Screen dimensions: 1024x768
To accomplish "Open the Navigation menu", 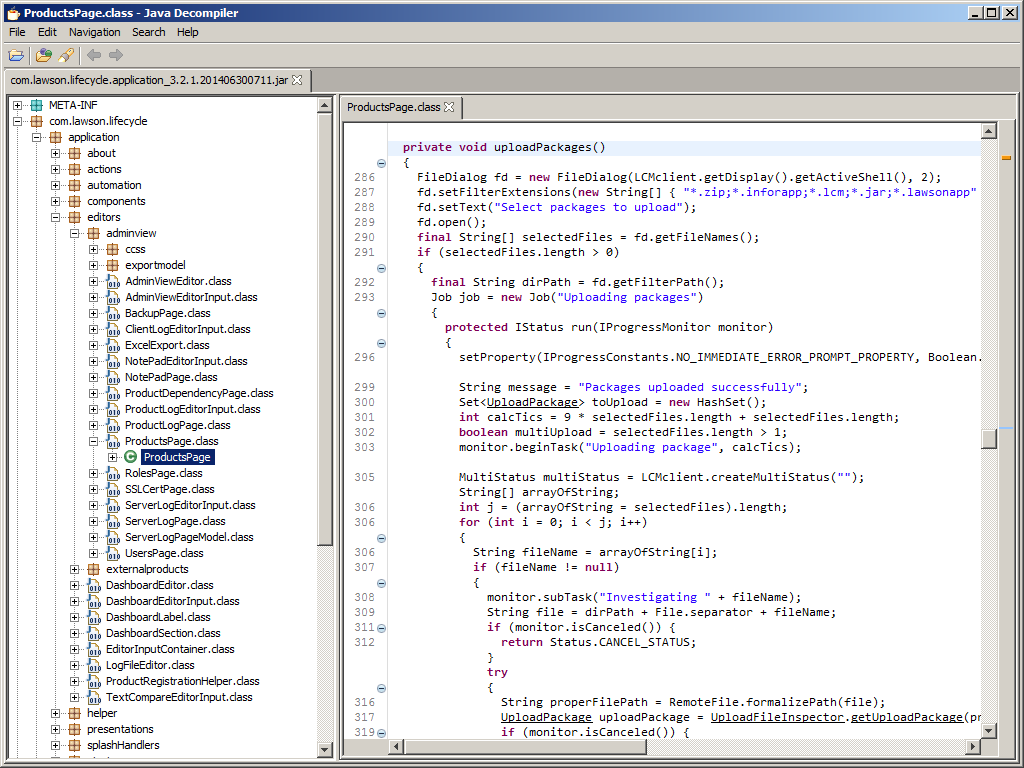I will click(94, 32).
